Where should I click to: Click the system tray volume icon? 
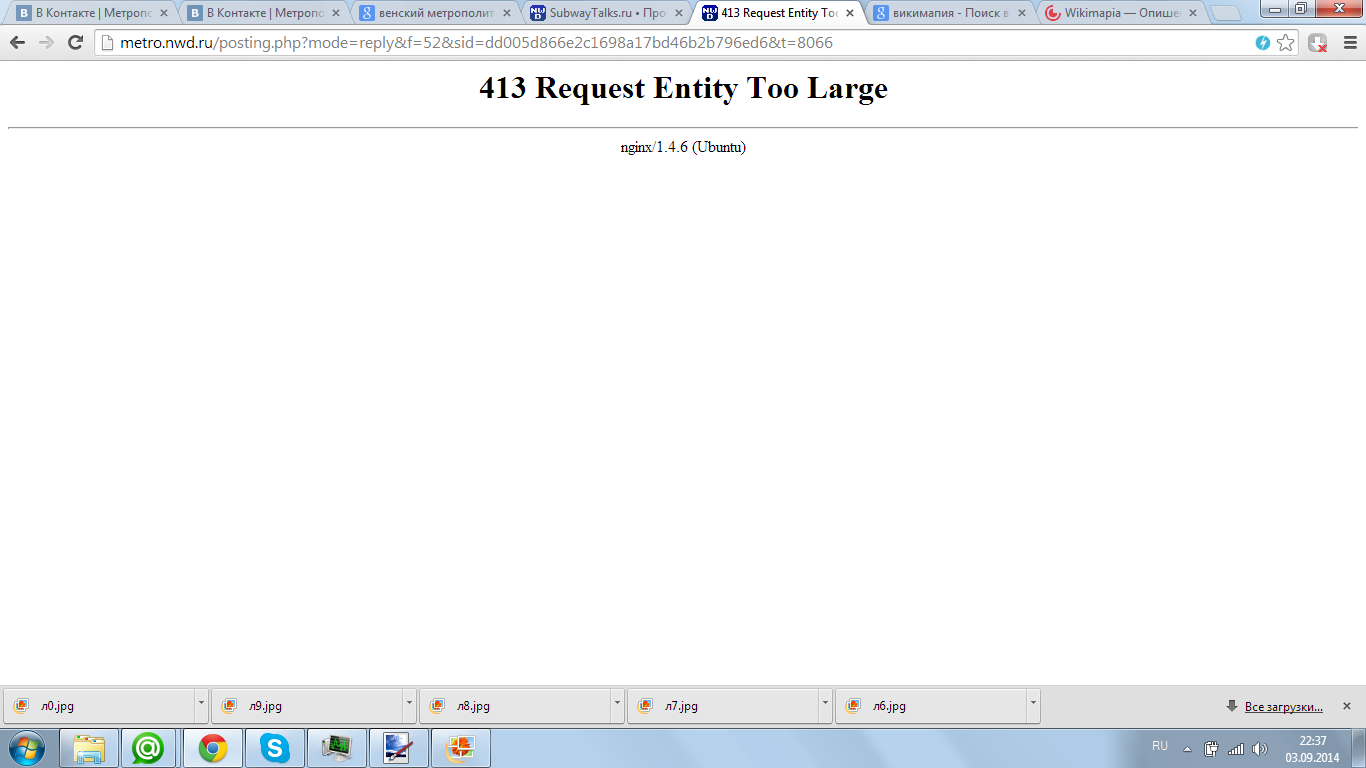1259,749
